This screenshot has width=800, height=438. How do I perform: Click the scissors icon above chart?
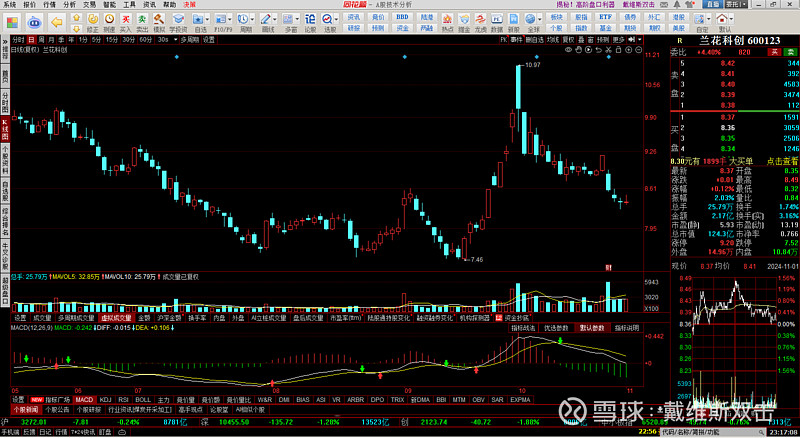tap(608, 50)
